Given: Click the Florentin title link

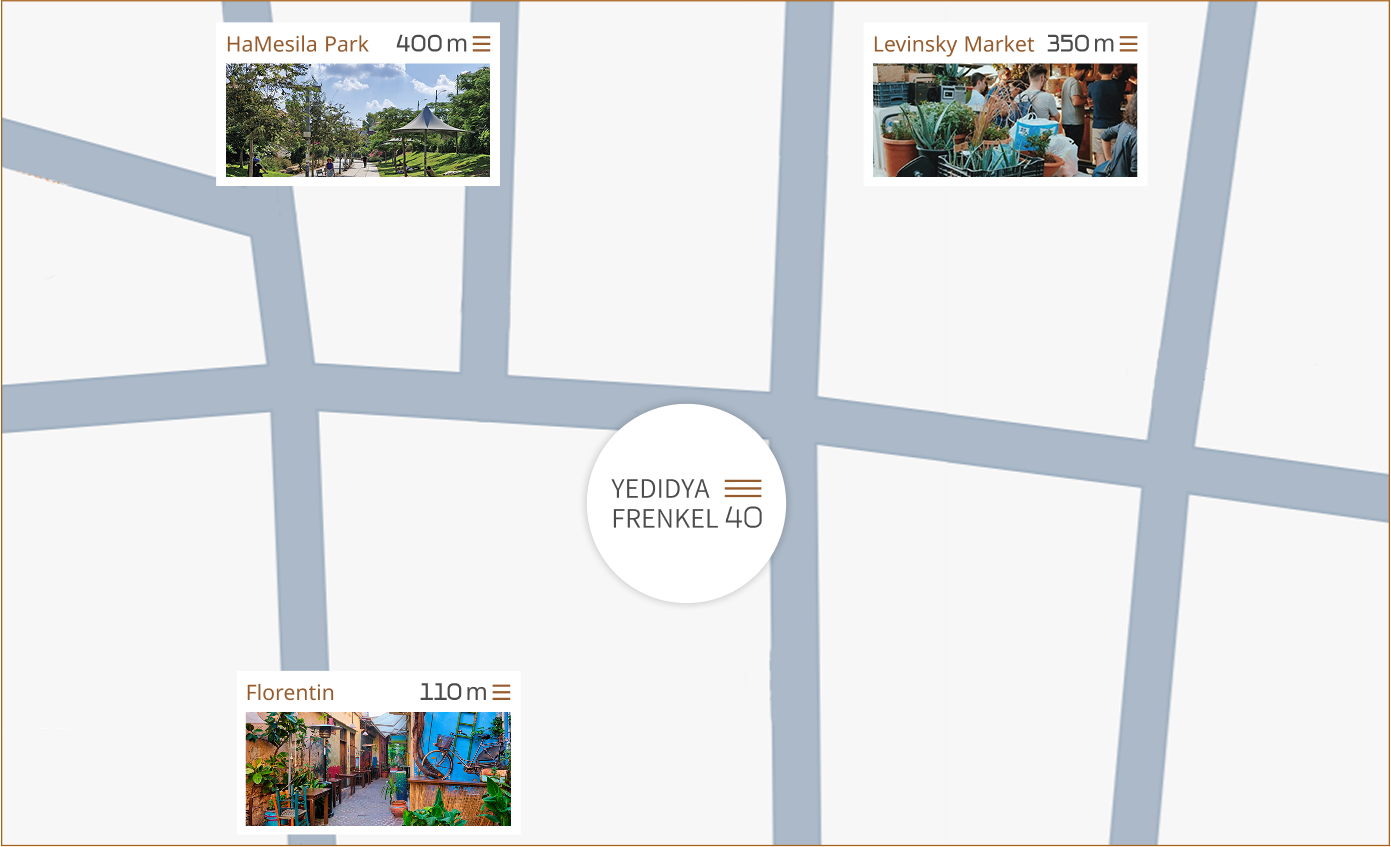Looking at the screenshot, I should click(290, 692).
